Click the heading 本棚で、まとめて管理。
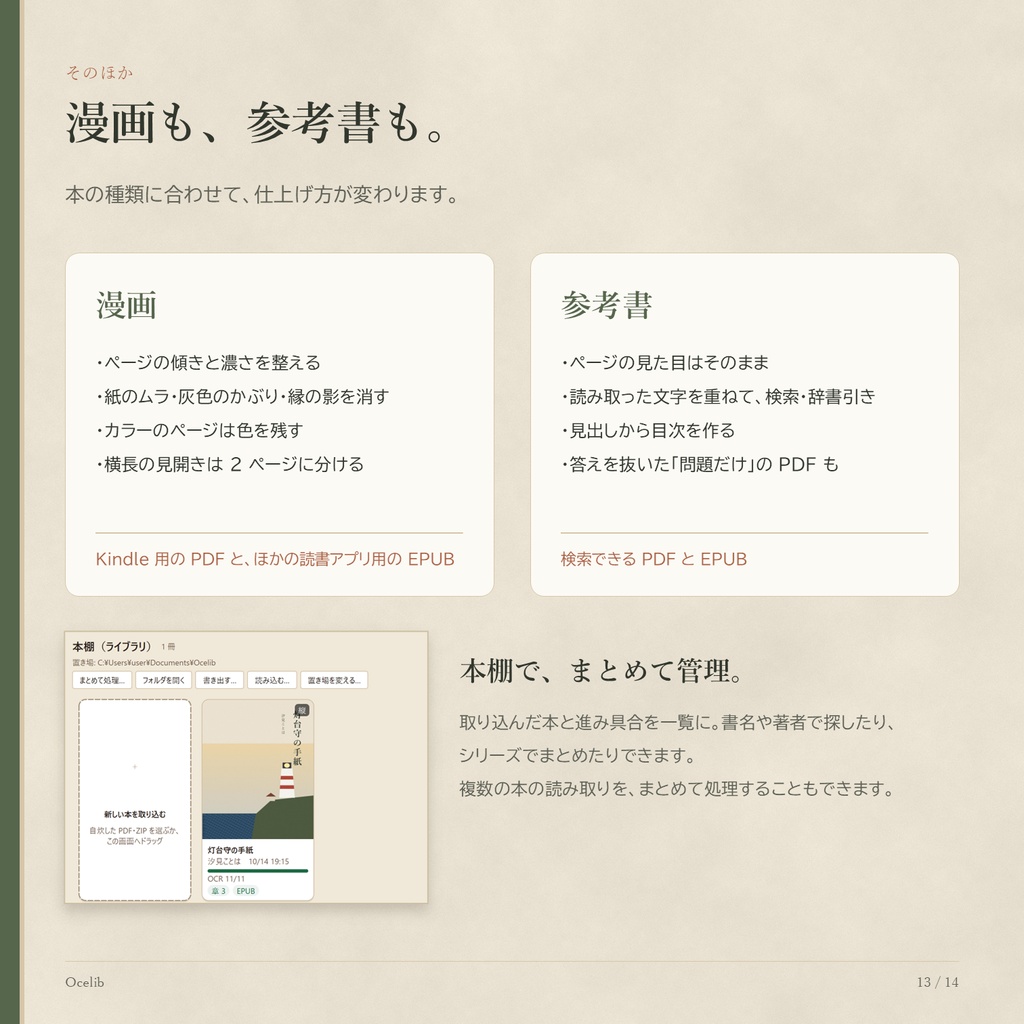 [601, 671]
